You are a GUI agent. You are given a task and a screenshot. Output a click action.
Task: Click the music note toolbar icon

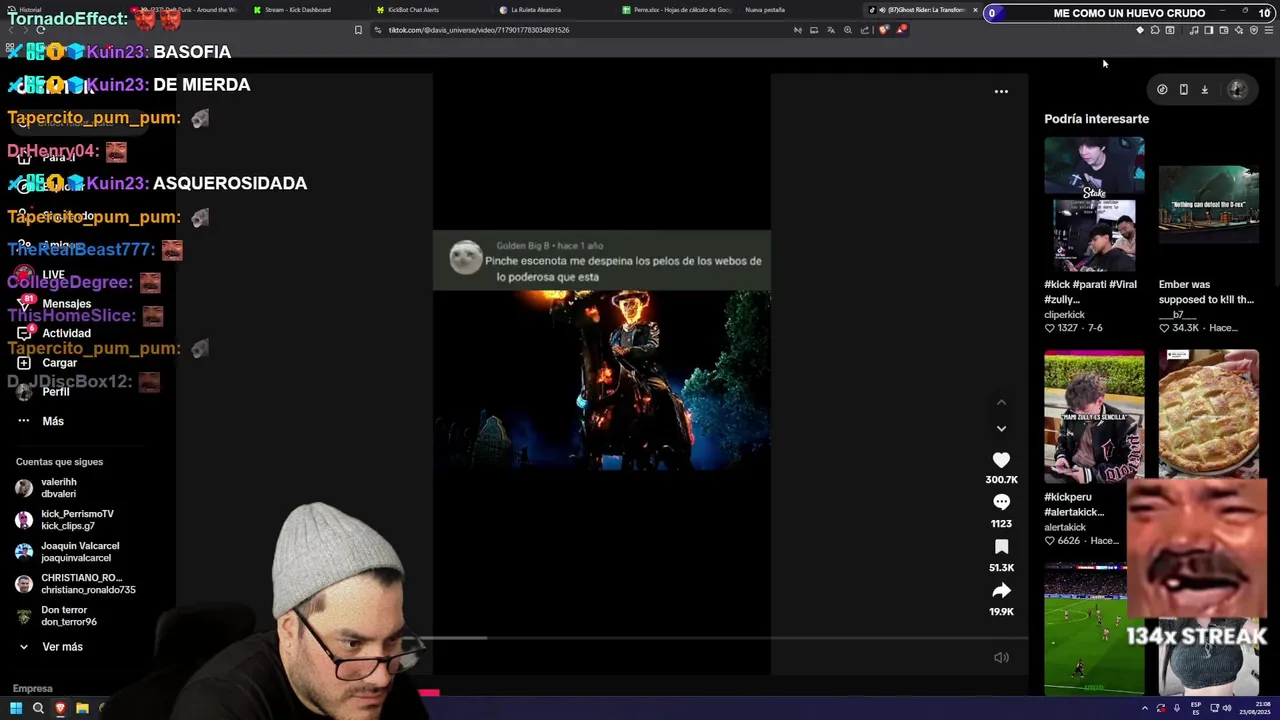[1194, 30]
